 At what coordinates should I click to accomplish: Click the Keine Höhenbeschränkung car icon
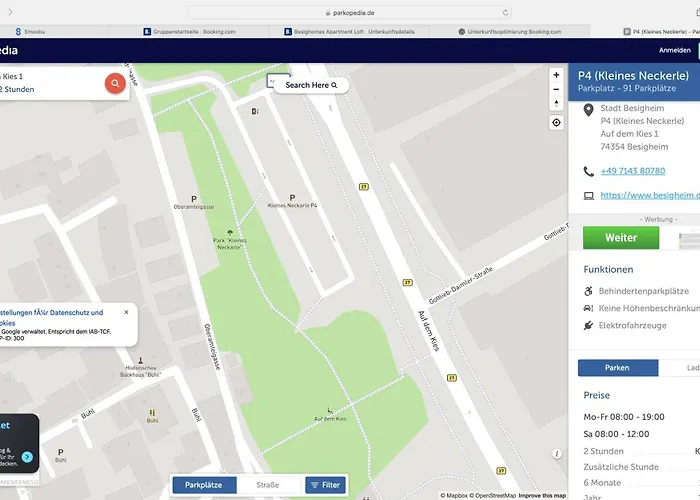(x=588, y=308)
